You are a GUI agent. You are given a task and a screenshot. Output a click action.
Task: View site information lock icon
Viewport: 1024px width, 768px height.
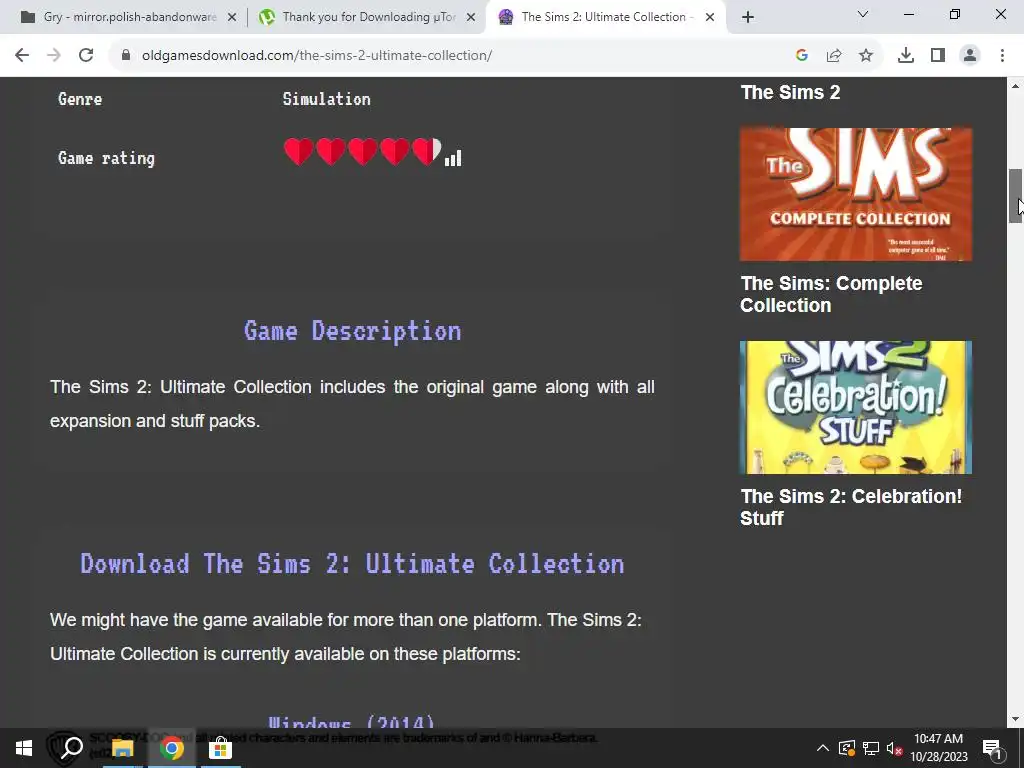pyautogui.click(x=126, y=56)
